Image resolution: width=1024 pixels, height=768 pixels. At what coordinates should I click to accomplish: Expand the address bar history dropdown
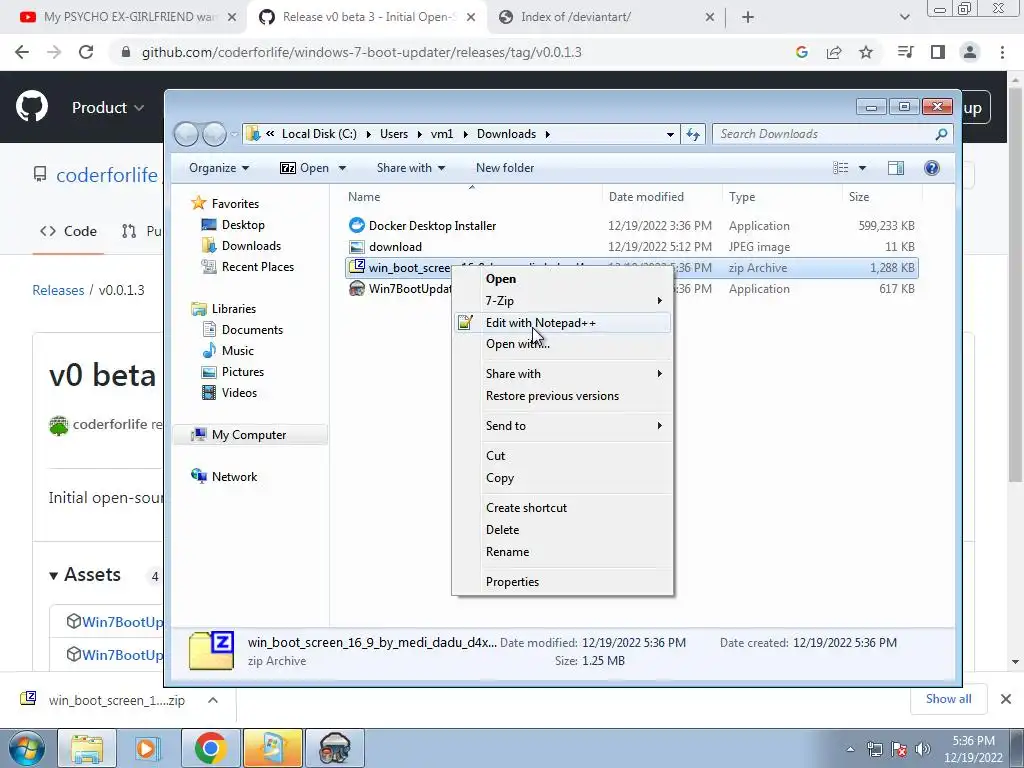[x=670, y=135]
